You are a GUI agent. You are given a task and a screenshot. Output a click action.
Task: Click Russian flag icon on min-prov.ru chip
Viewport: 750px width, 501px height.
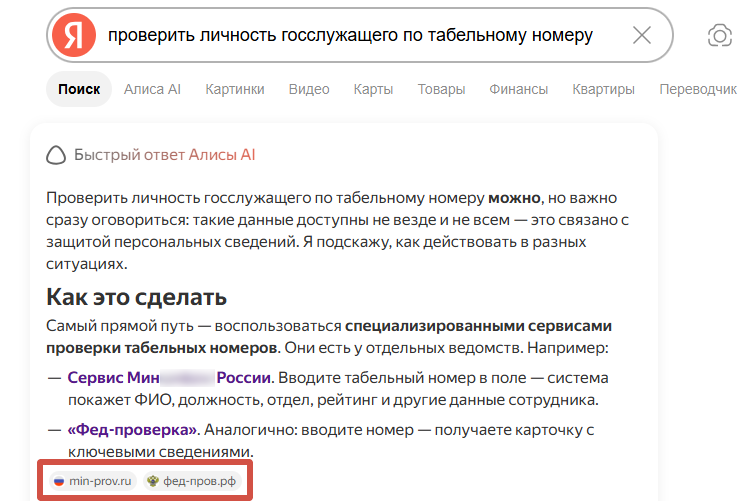pyautogui.click(x=59, y=481)
